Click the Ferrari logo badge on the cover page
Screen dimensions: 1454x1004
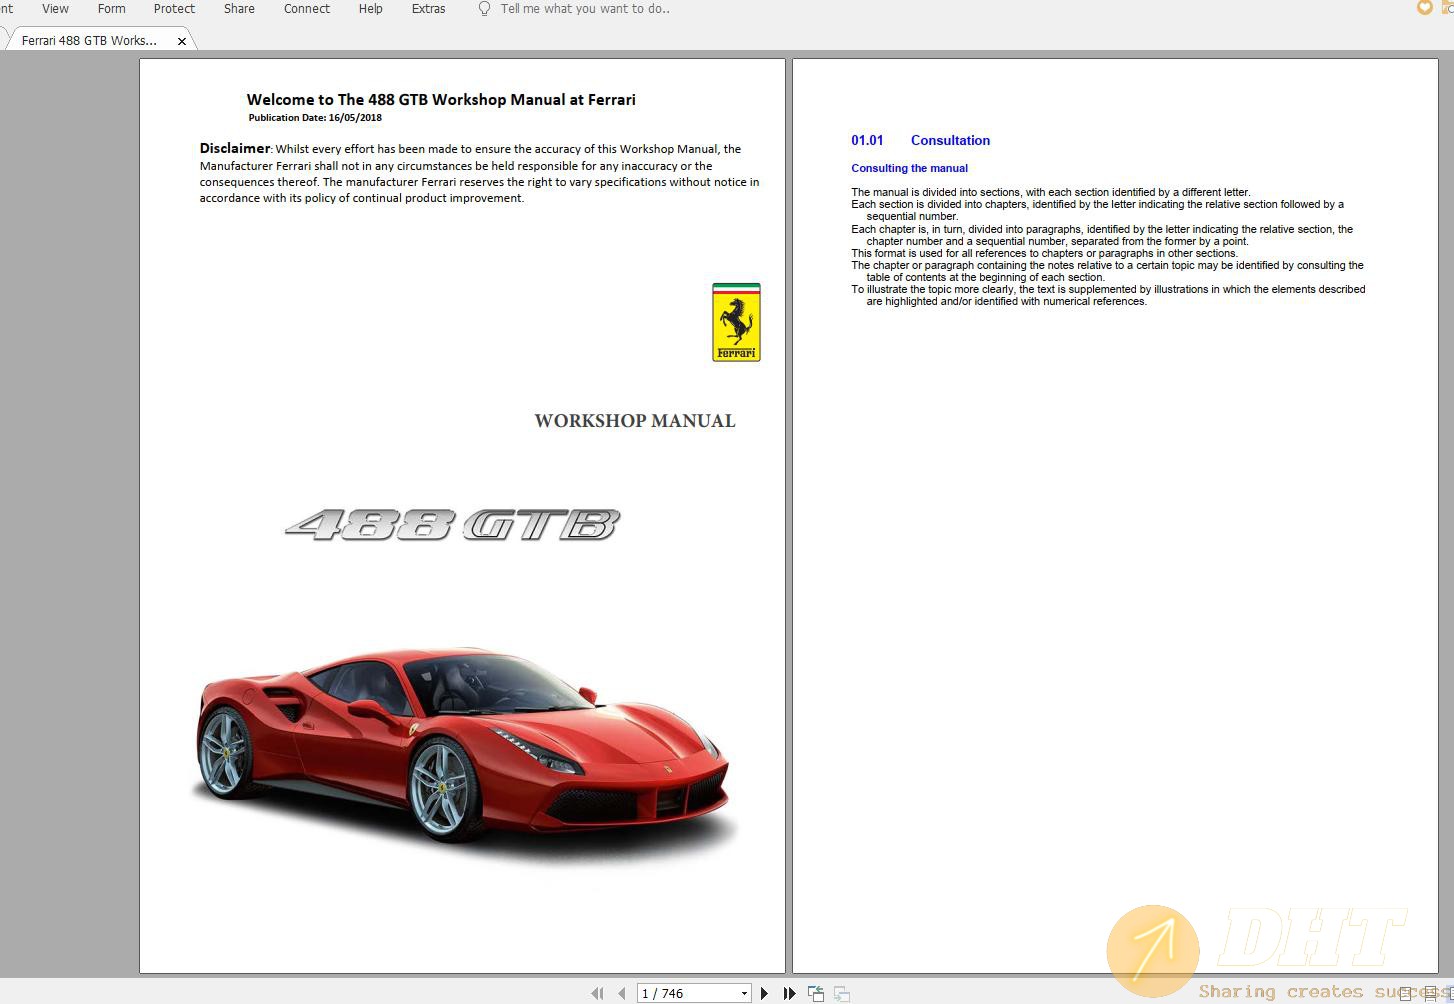coord(736,322)
